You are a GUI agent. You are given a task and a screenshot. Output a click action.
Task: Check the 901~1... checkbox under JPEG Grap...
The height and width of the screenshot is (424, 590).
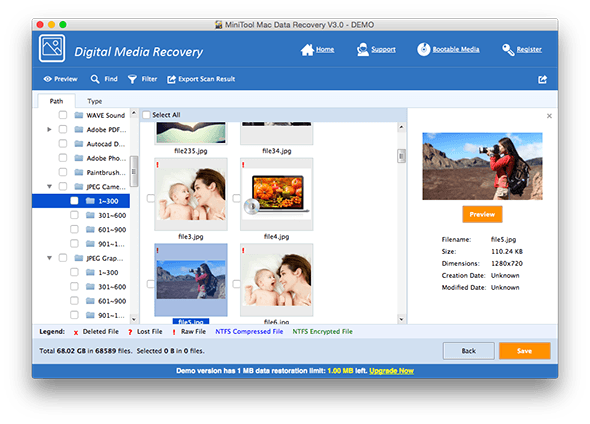75,315
